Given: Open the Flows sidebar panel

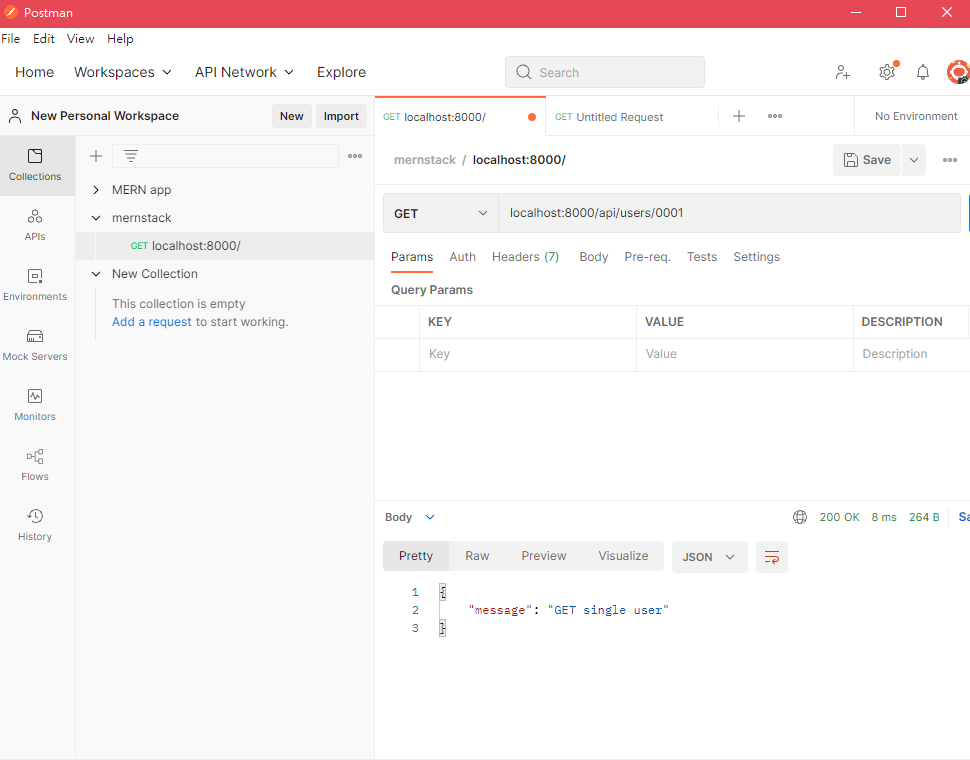Looking at the screenshot, I should coord(35,465).
